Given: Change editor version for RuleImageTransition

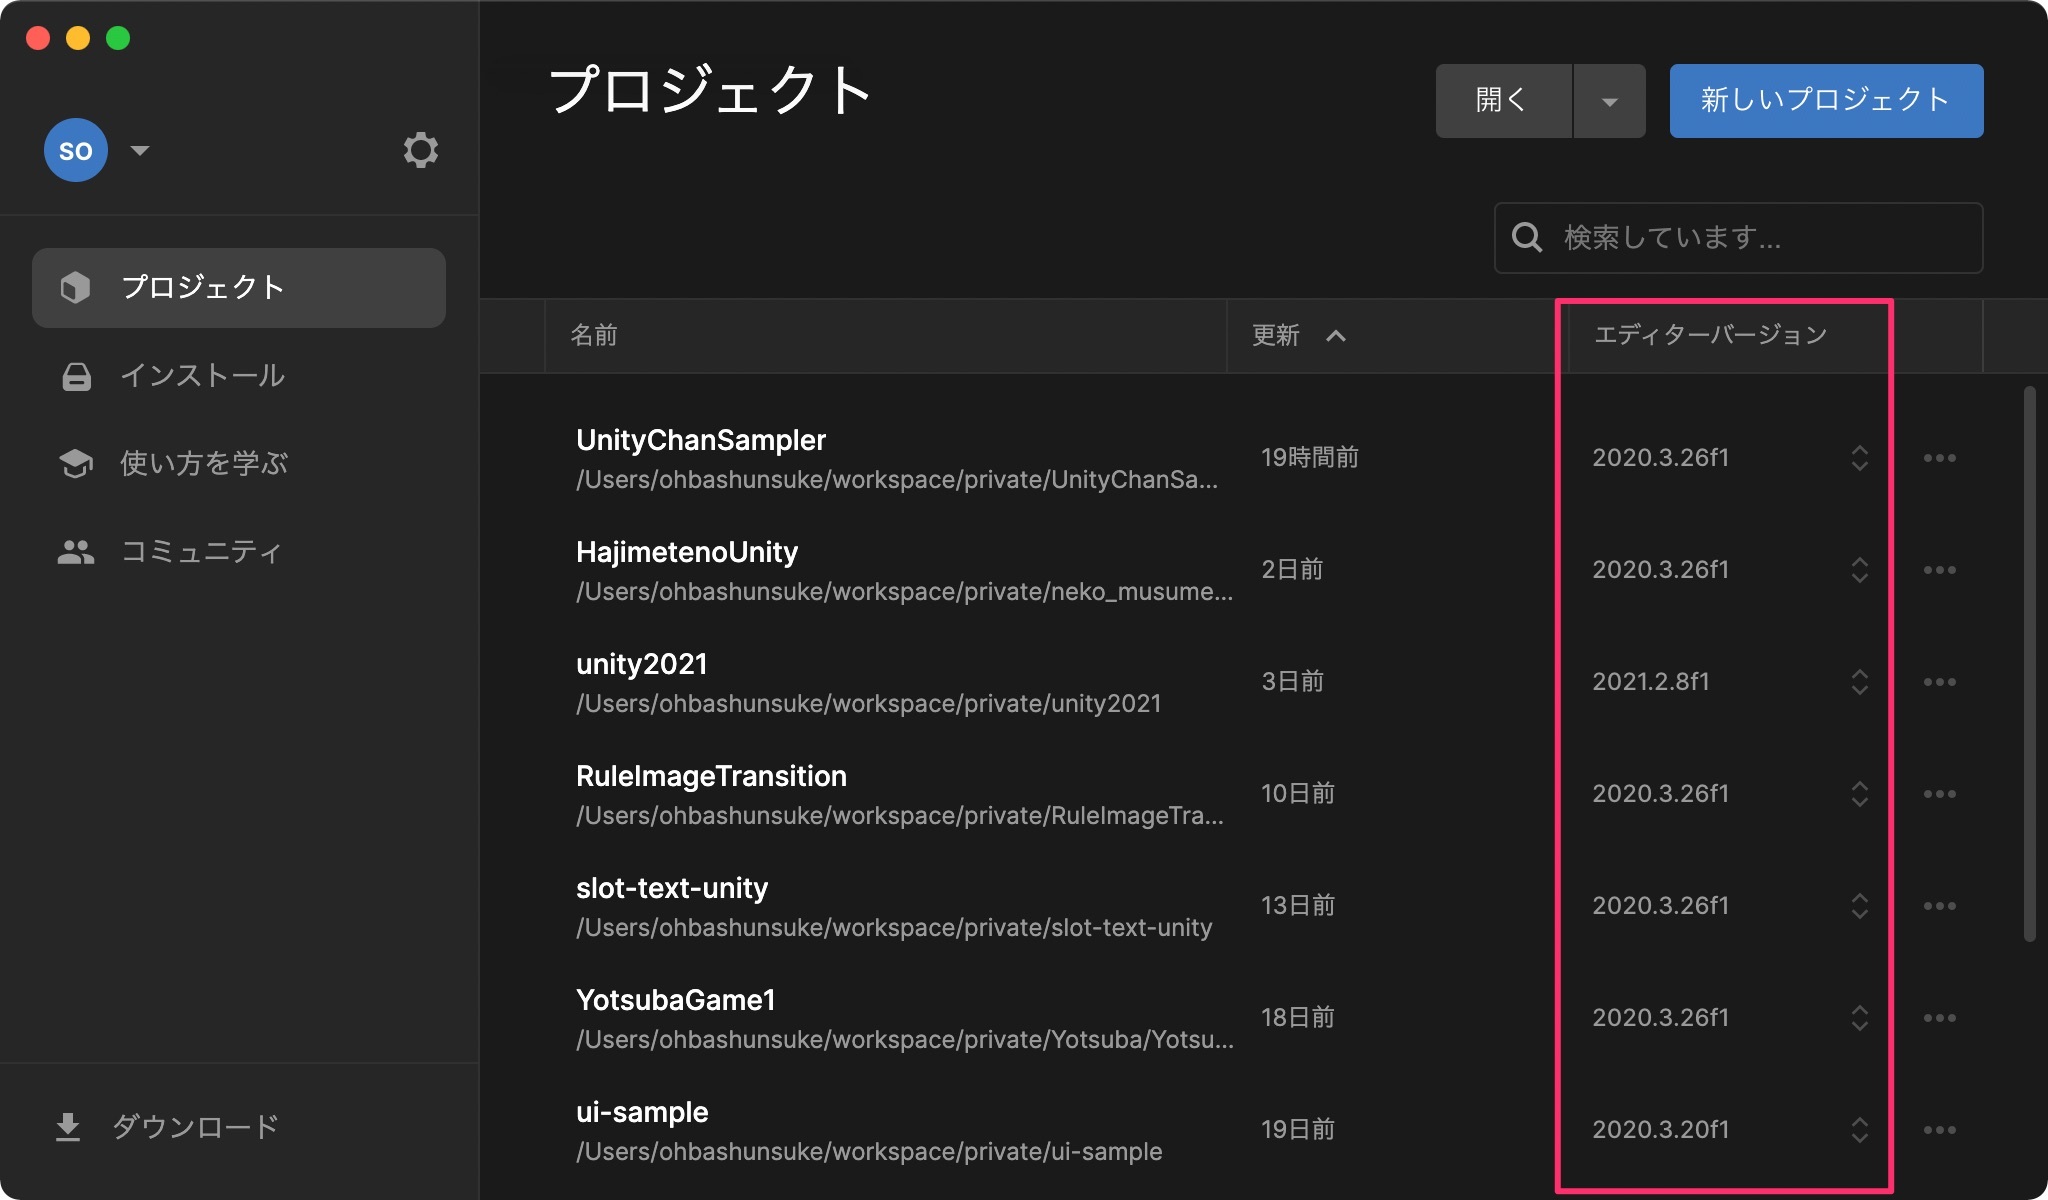Looking at the screenshot, I should [1859, 794].
